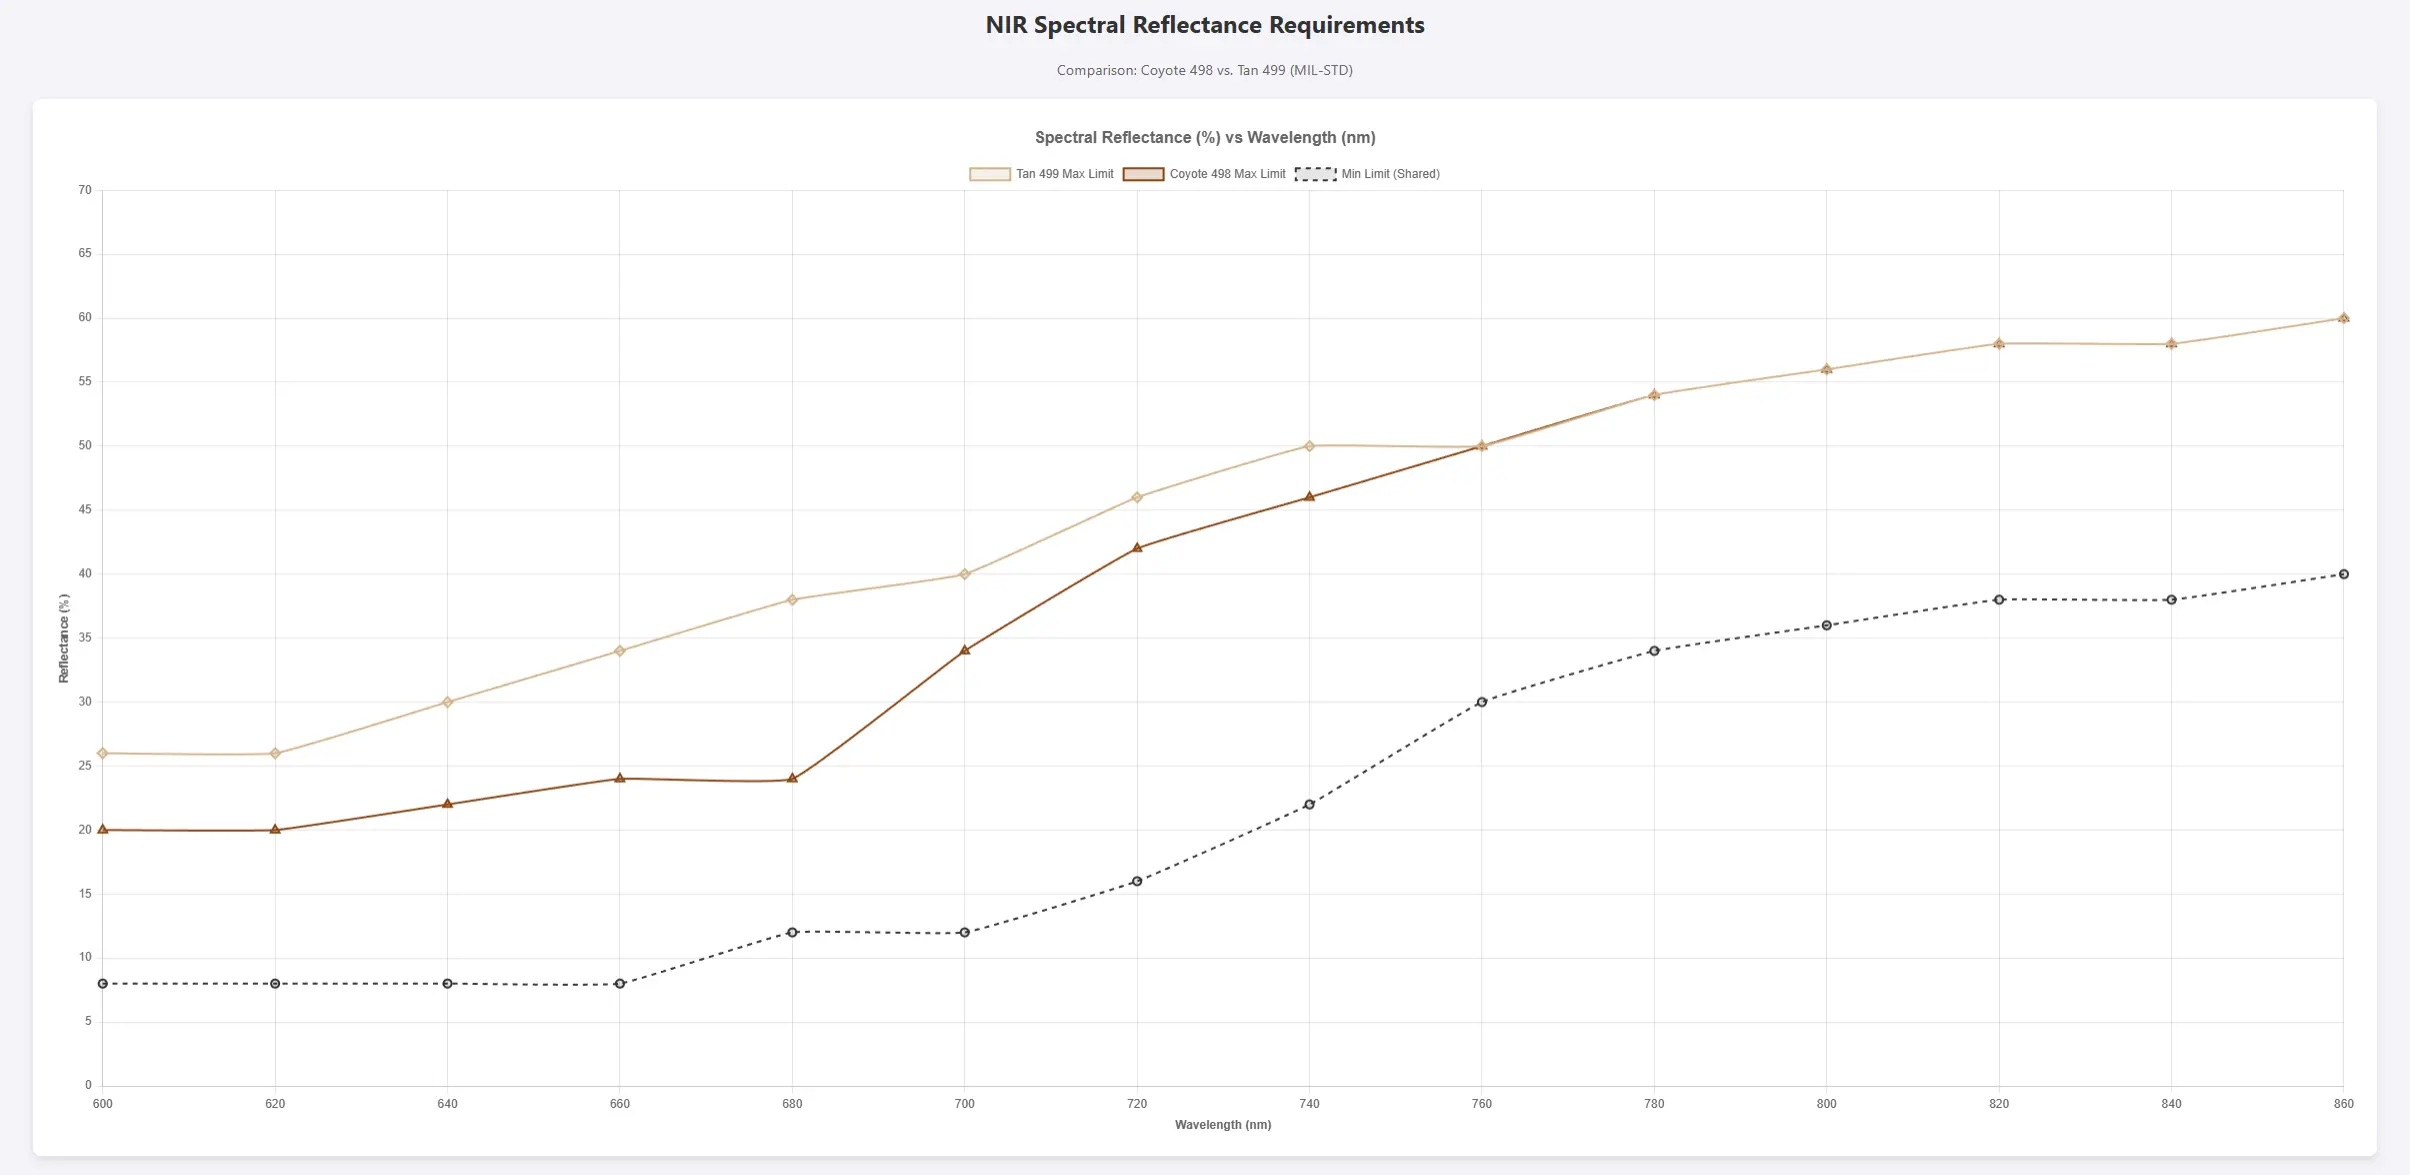Select the diamond marker at 600 nm on Tan line
The image size is (2410, 1175).
[103, 752]
